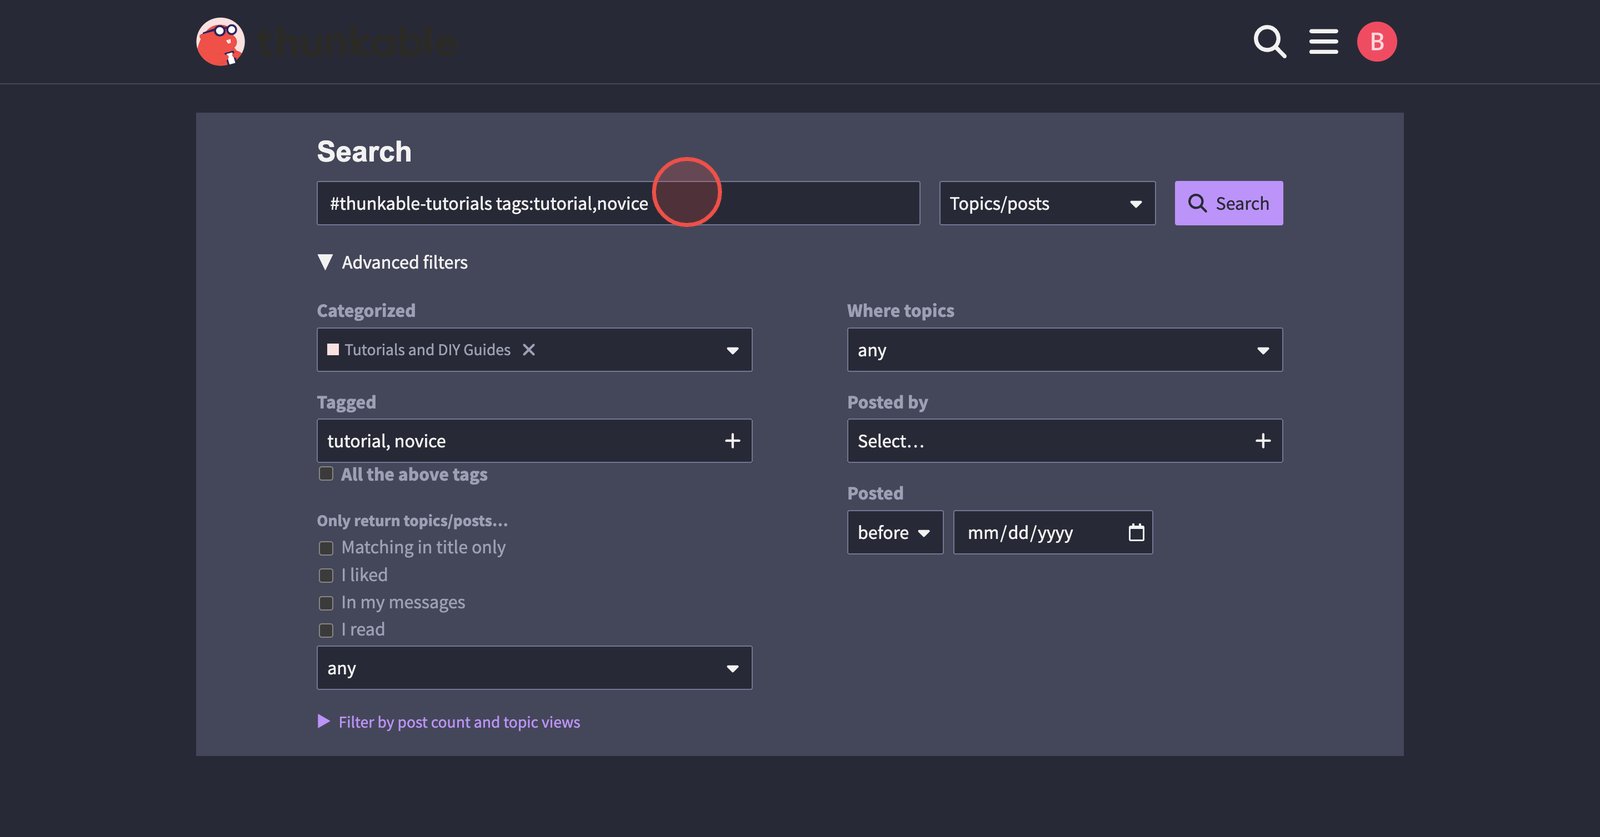Tick the I liked checkbox
Screen dimensions: 1600x837
(x=326, y=576)
